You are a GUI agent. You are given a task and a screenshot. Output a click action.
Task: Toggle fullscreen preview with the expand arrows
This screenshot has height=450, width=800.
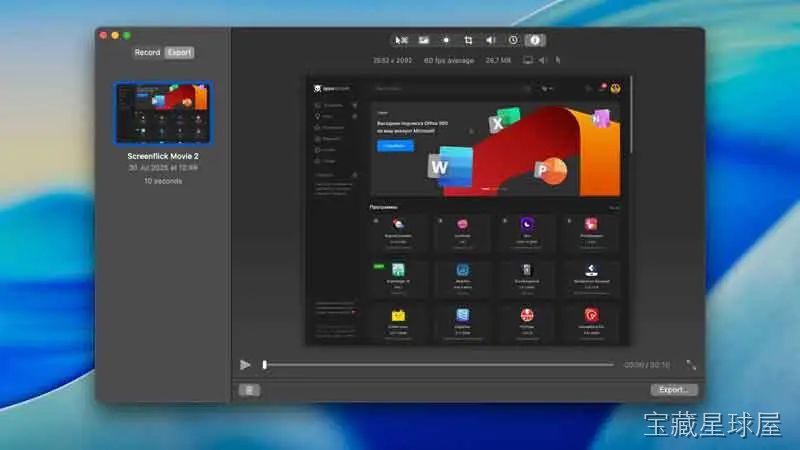coord(691,365)
